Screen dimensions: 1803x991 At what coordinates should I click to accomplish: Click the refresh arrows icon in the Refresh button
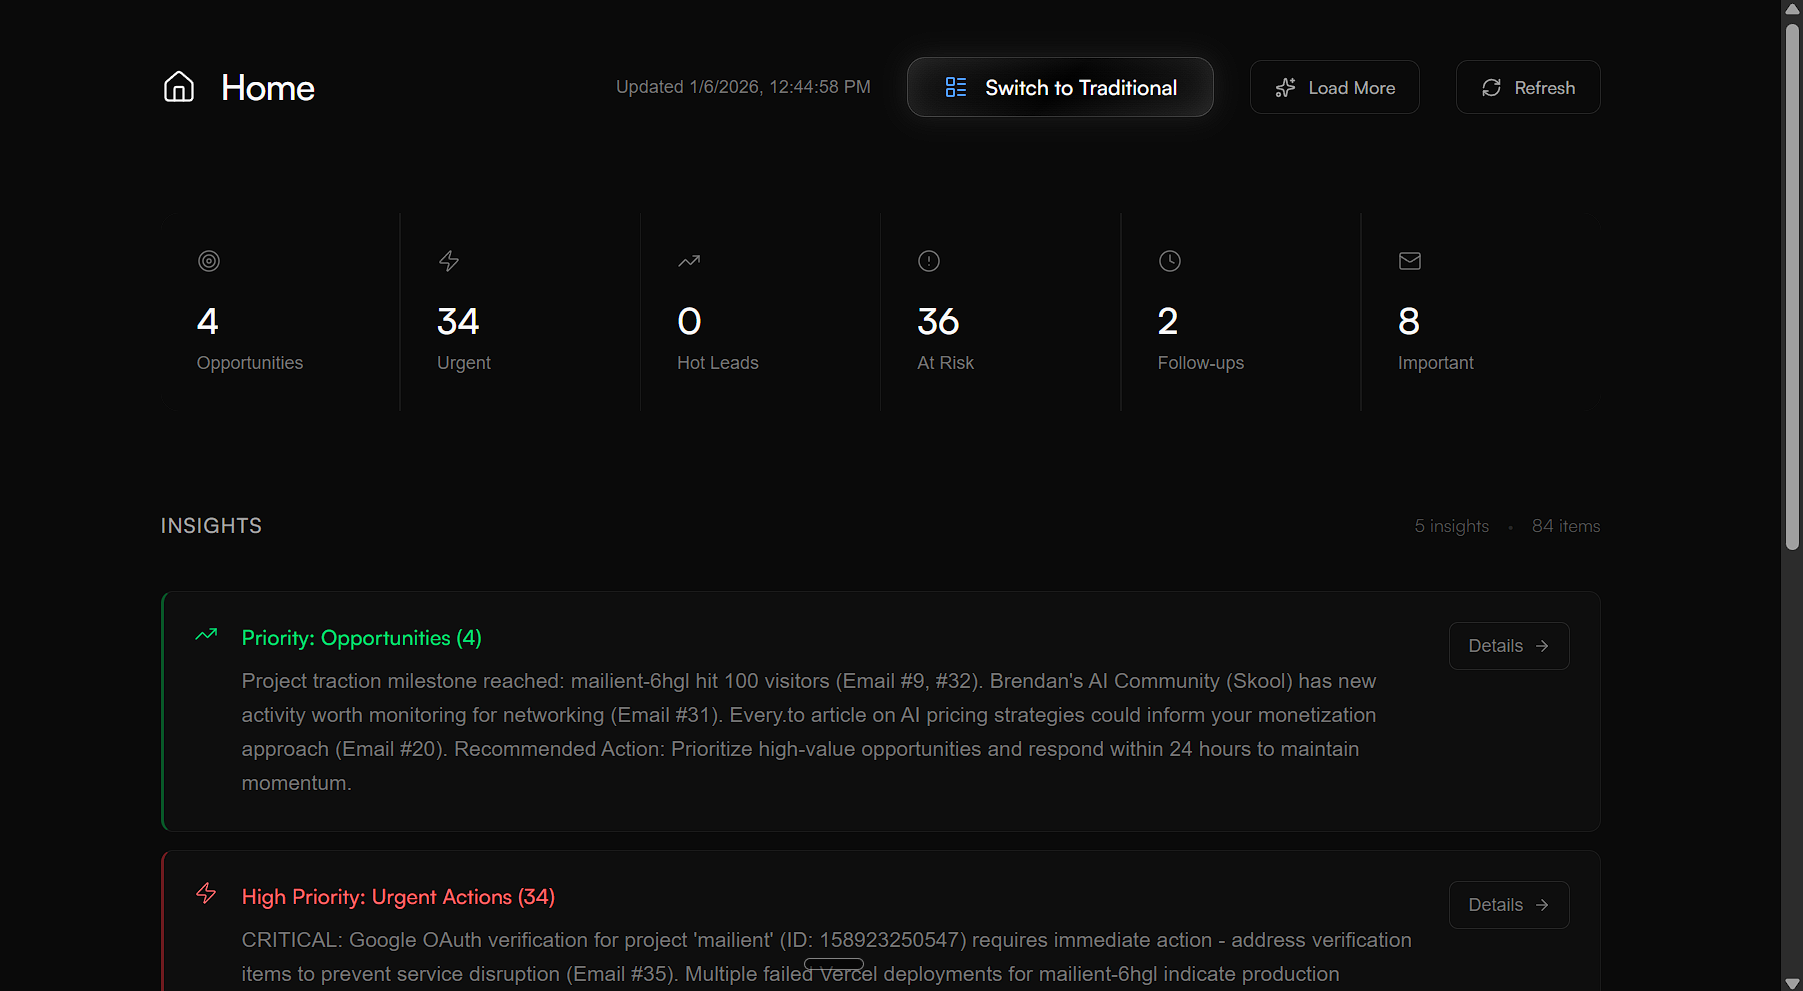1491,87
